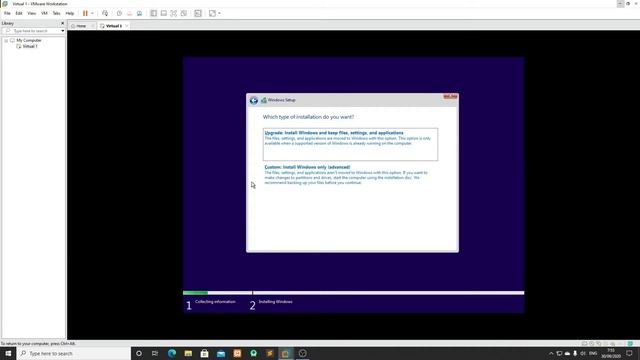Select Virtual 1 in the Library tree
This screenshot has height=360, width=640.
(30, 46)
